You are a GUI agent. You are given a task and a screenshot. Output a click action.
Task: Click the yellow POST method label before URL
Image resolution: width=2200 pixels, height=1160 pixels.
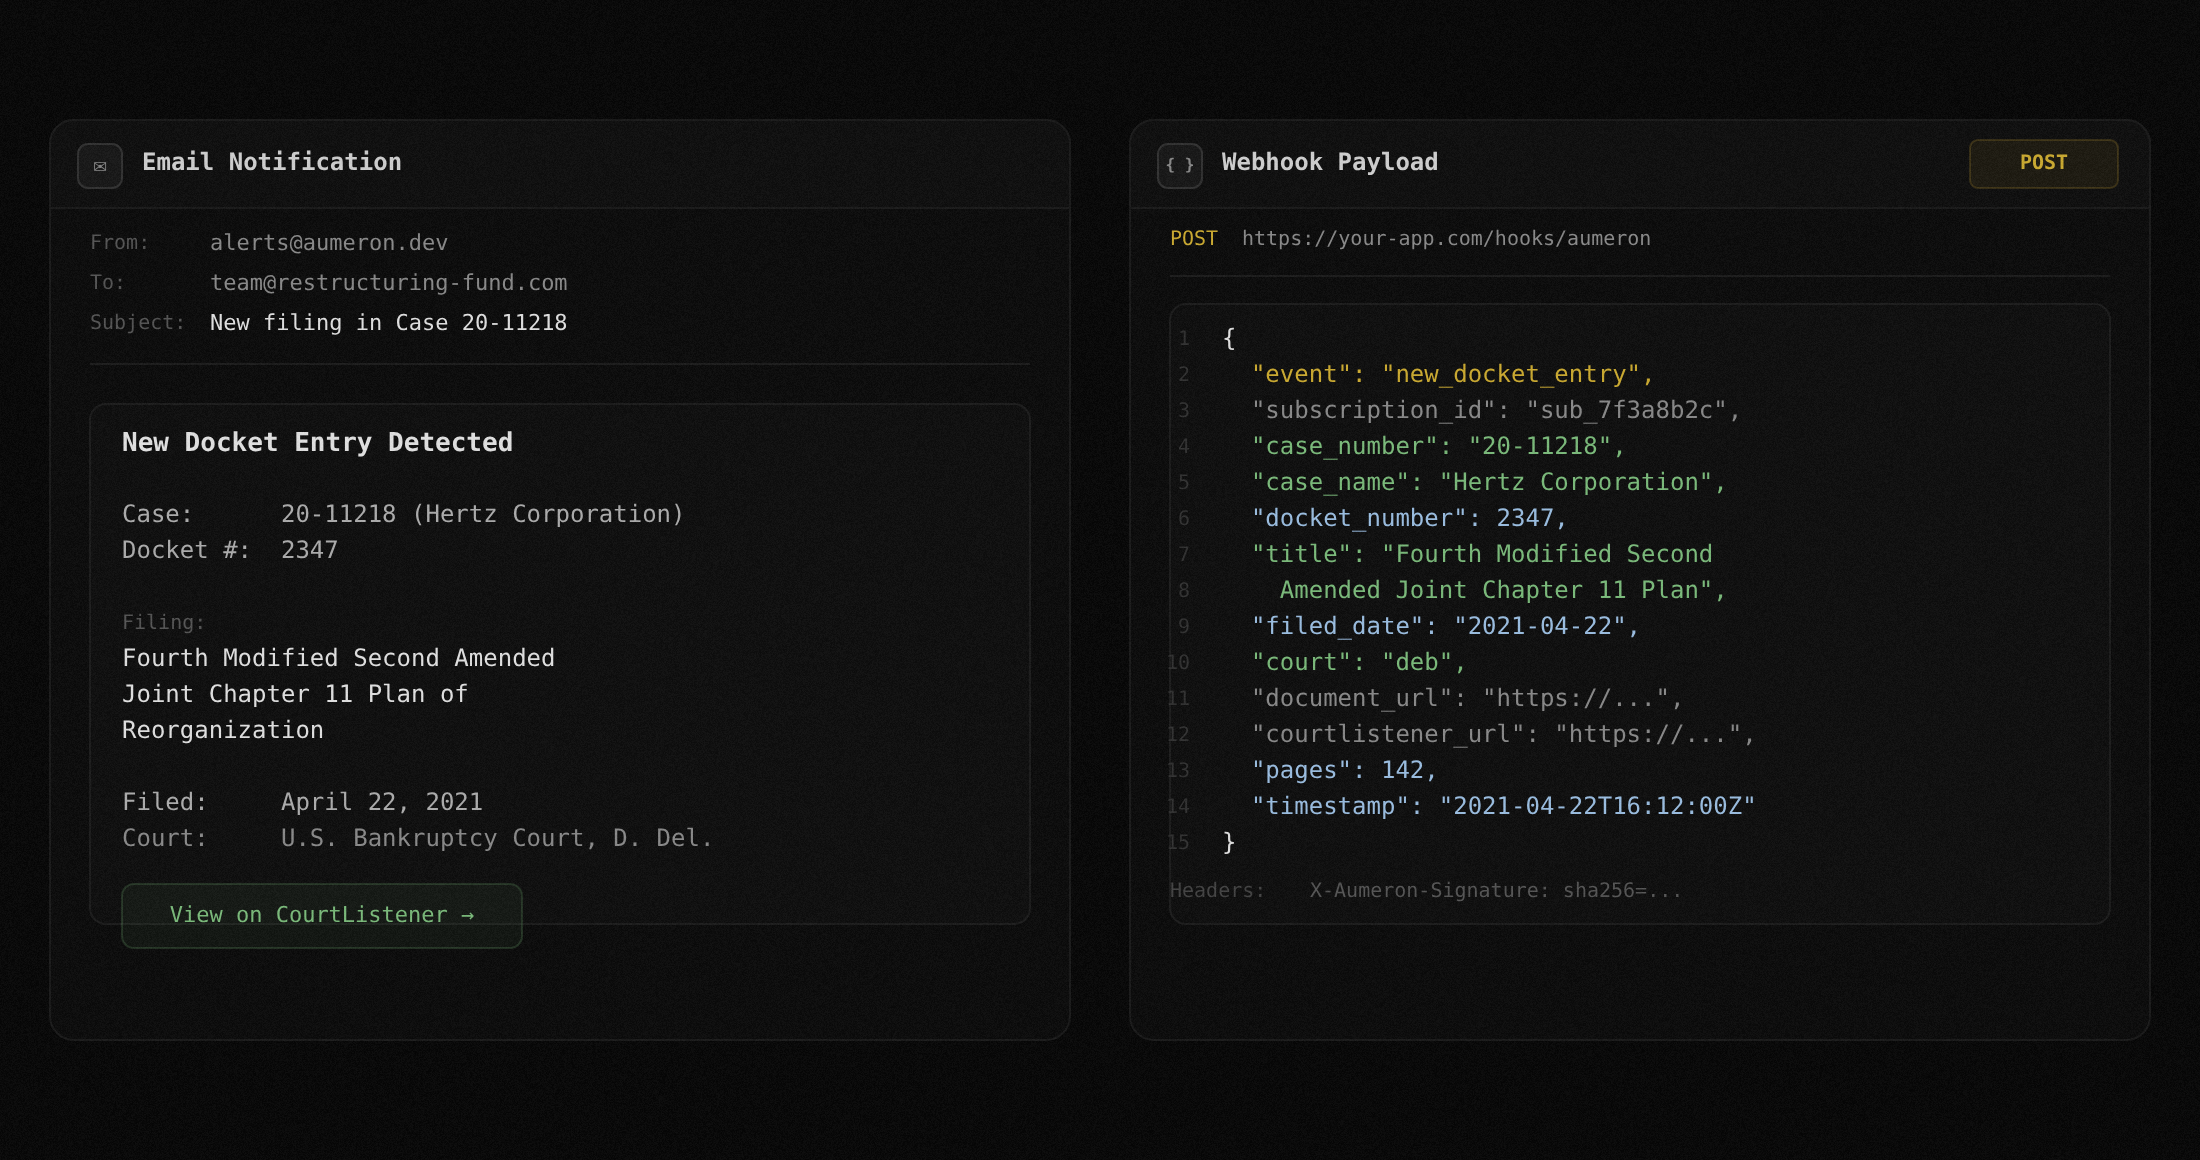pyautogui.click(x=1193, y=239)
